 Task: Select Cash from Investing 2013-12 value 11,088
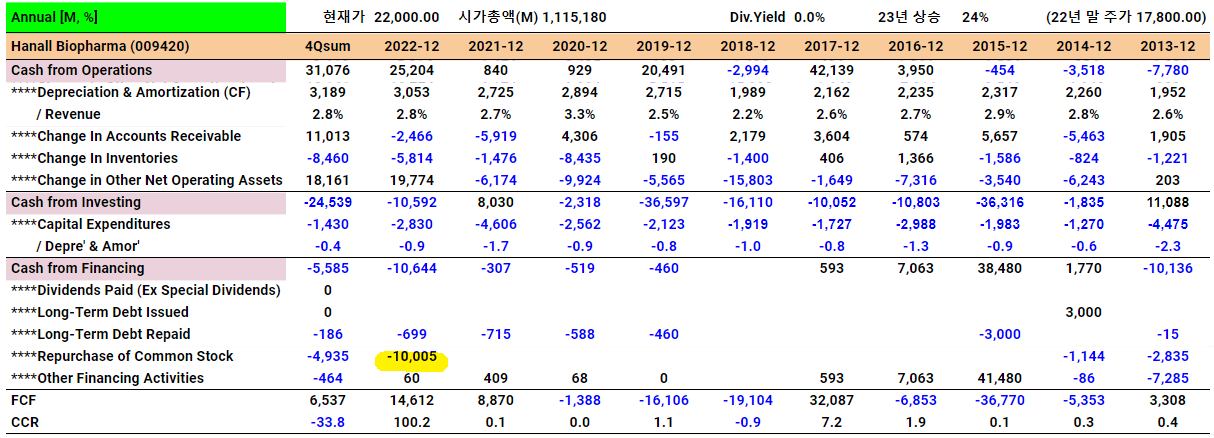[x=1167, y=202]
